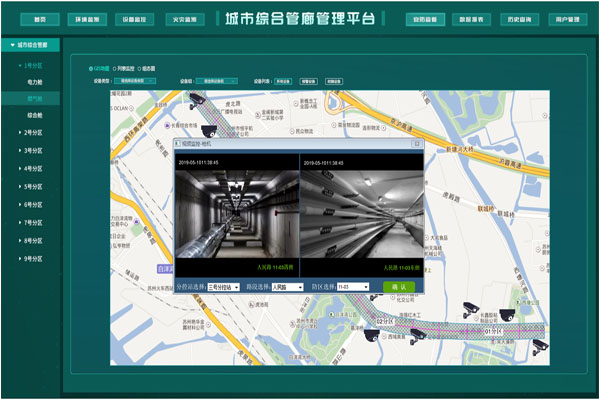
Task: Select 电力舱 under 1号分区
Action: click(35, 81)
